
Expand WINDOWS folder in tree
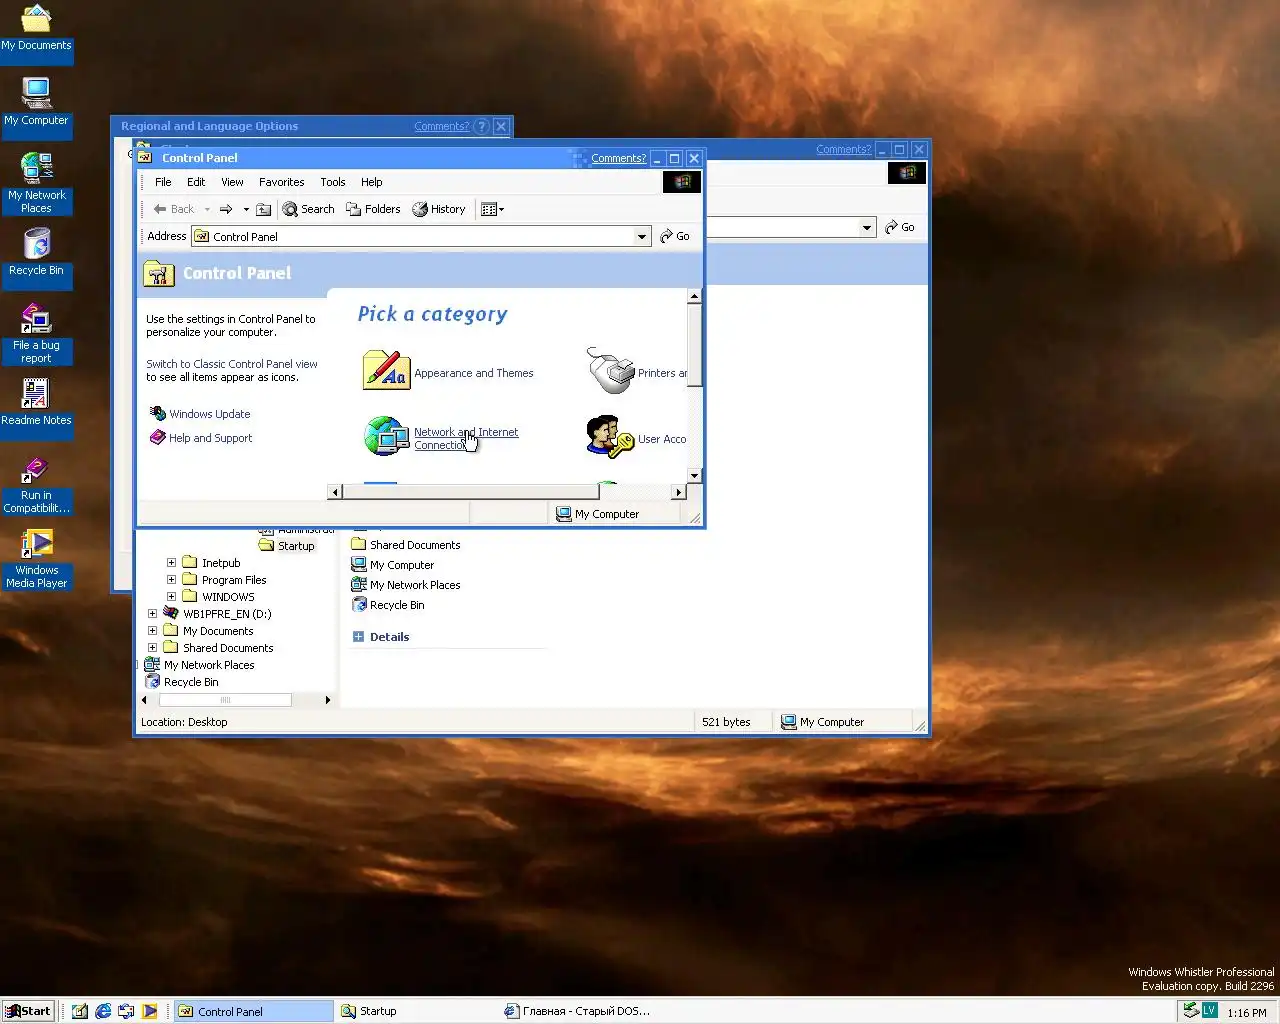(171, 596)
